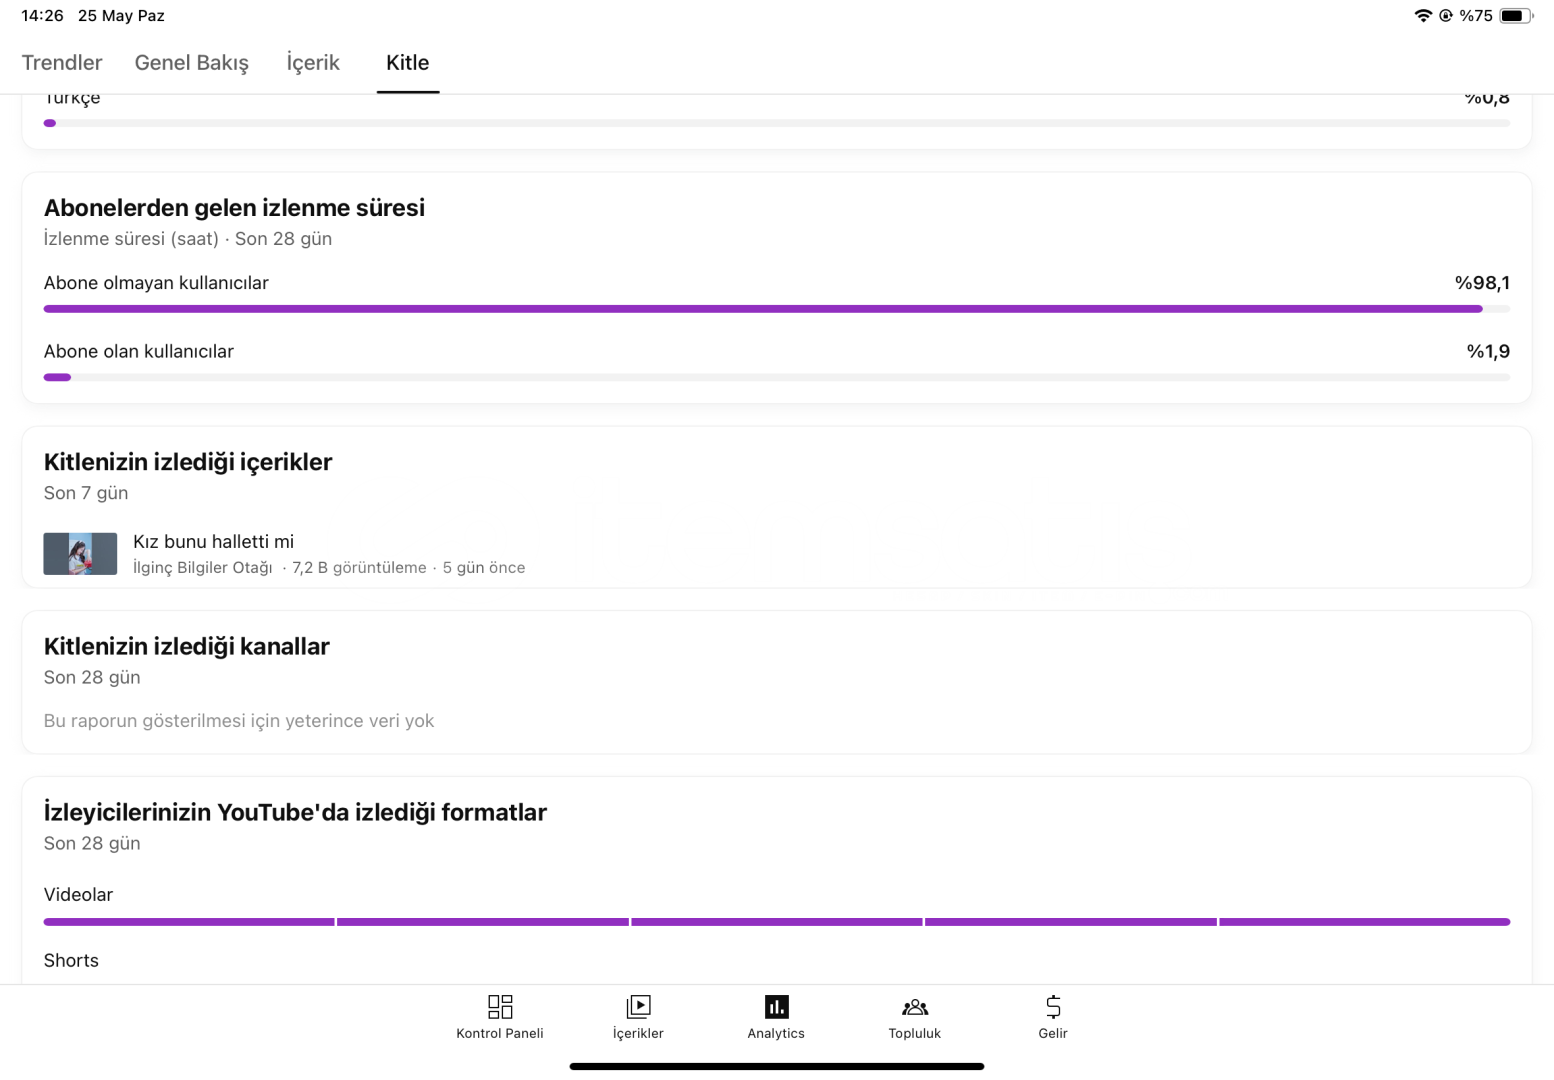1554x1080 pixels.
Task: Tap the Wi-Fi status icon
Action: (1423, 16)
